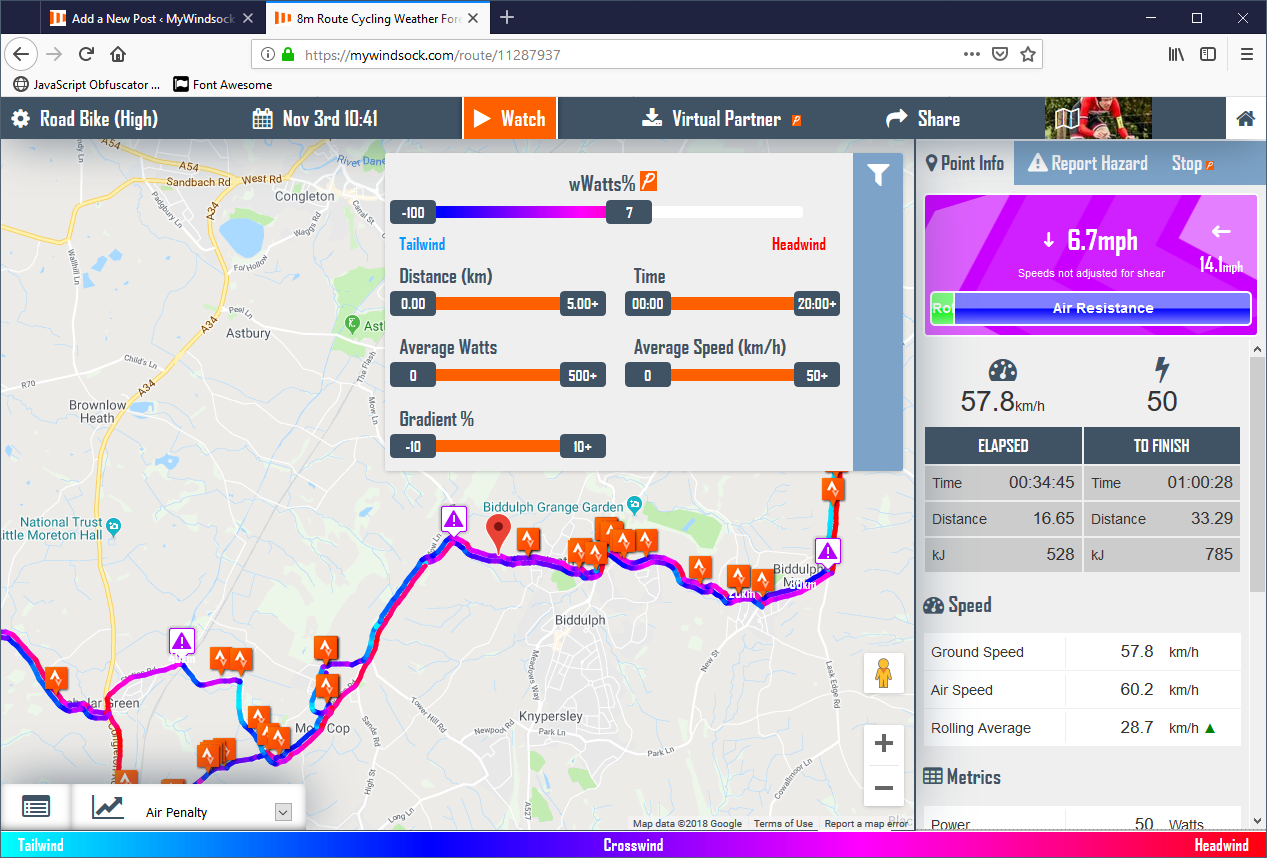Zoom out on the map
1267x858 pixels.
point(883,788)
